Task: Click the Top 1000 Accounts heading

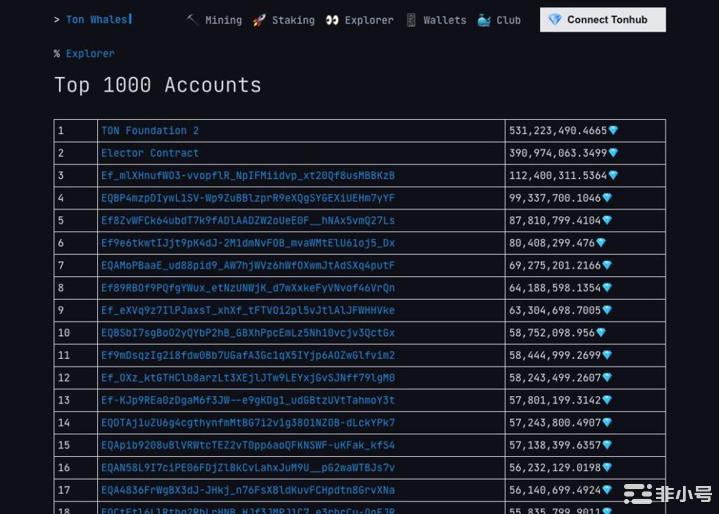Action: click(157, 85)
